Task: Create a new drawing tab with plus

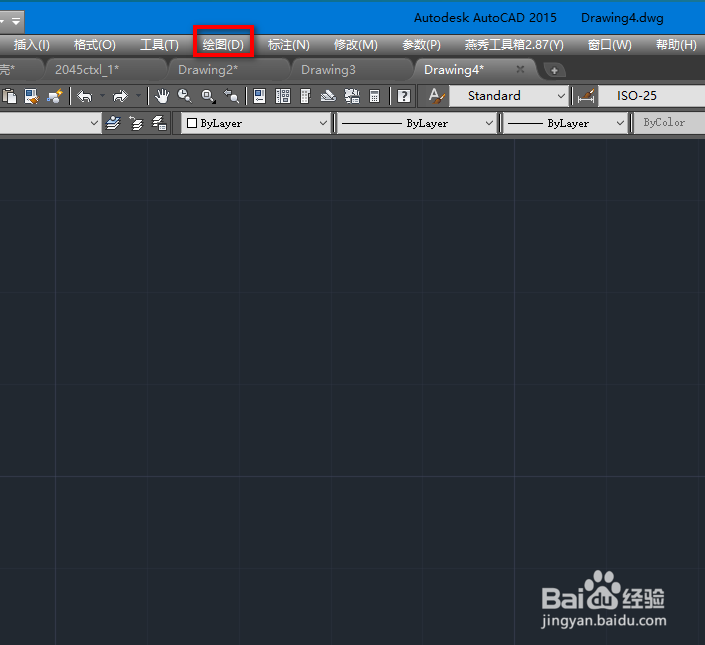Action: click(x=554, y=70)
